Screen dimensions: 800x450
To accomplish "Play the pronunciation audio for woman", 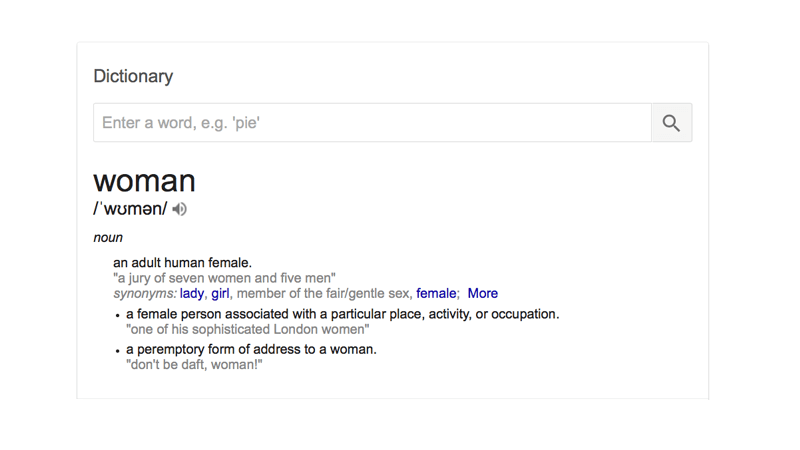I will pyautogui.click(x=179, y=209).
